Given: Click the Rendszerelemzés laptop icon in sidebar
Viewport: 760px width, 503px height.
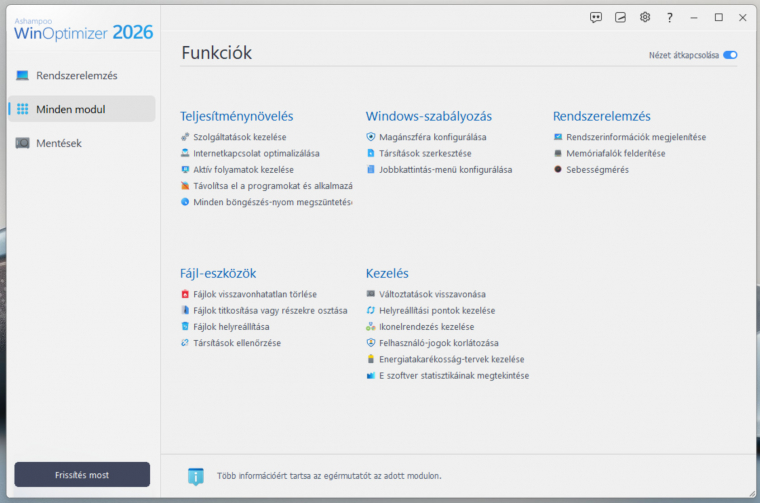Looking at the screenshot, I should [22, 76].
